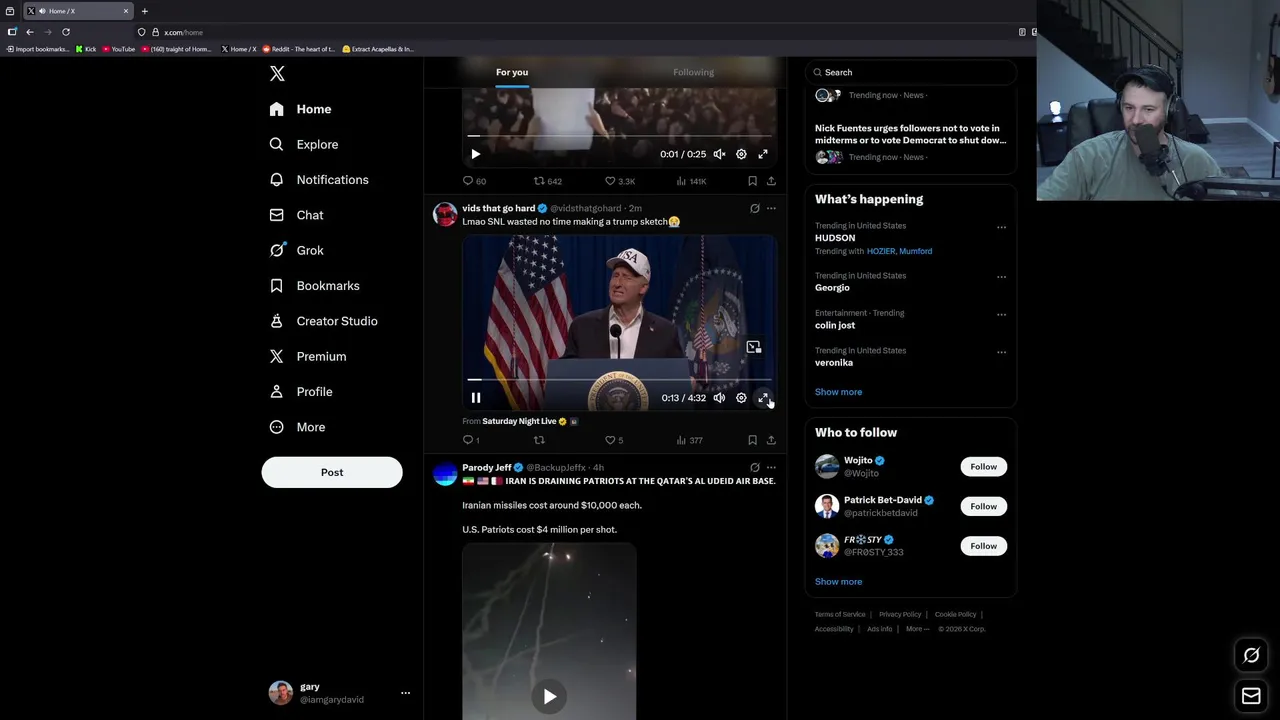Click the X logo in sidebar
Screen dimensions: 1280x720
(x=277, y=74)
